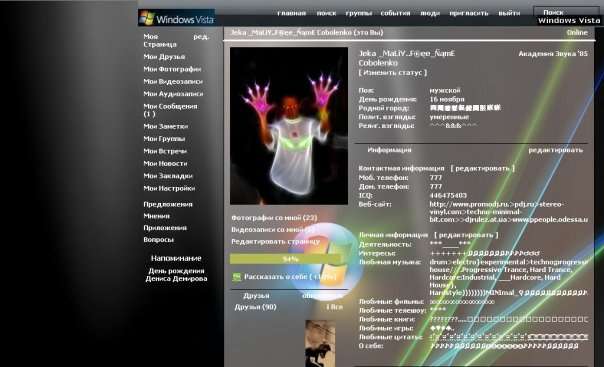Select группы in top navigation
This screenshot has height=367, width=604.
359,13
